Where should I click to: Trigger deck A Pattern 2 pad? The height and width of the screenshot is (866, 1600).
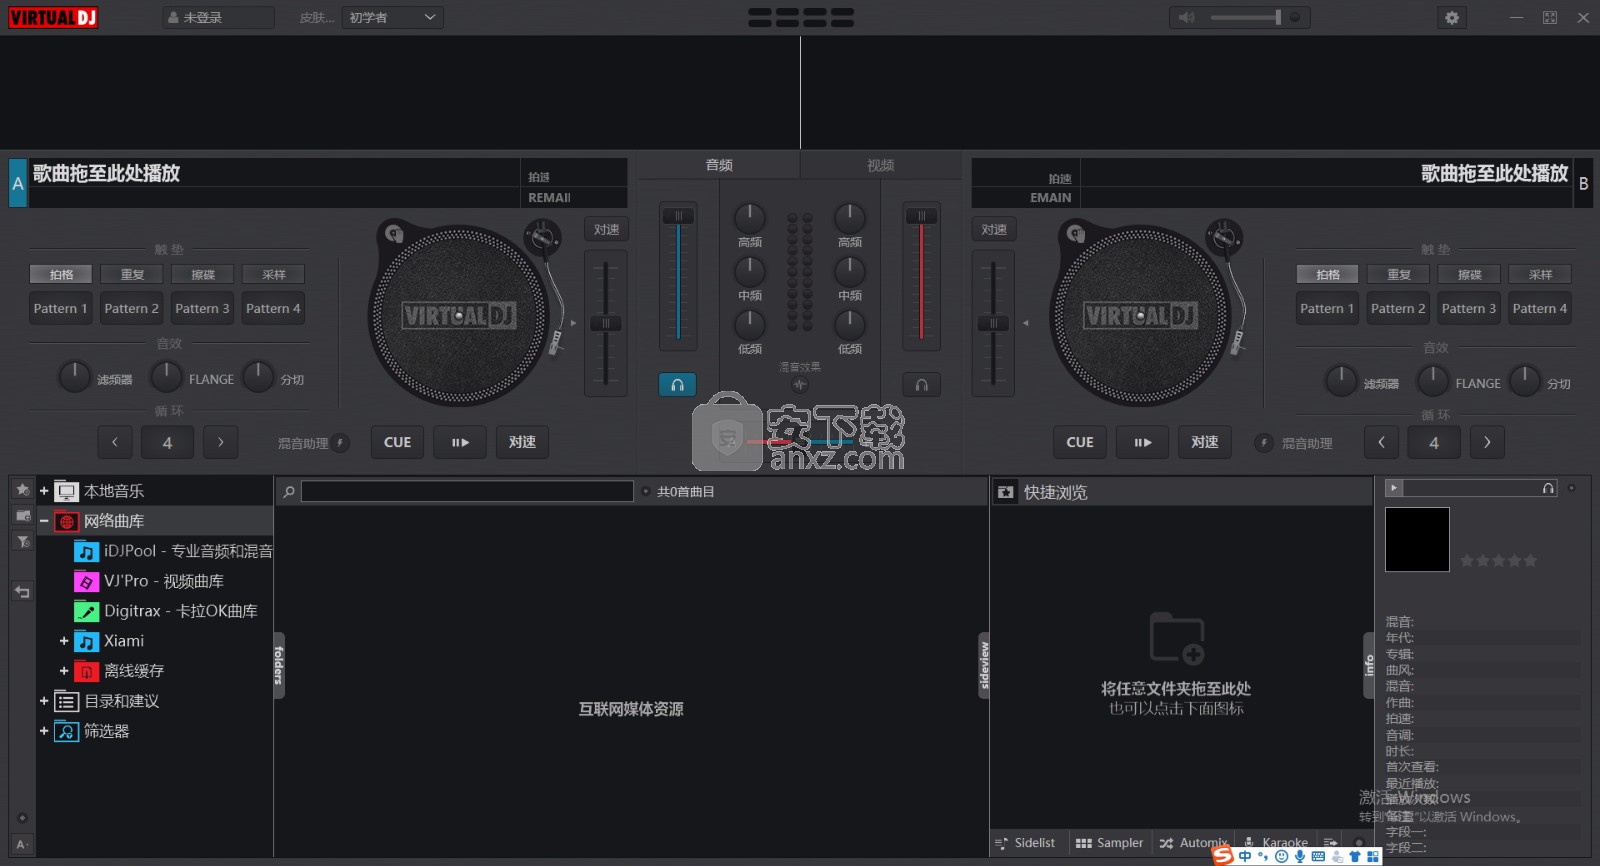pyautogui.click(x=132, y=308)
